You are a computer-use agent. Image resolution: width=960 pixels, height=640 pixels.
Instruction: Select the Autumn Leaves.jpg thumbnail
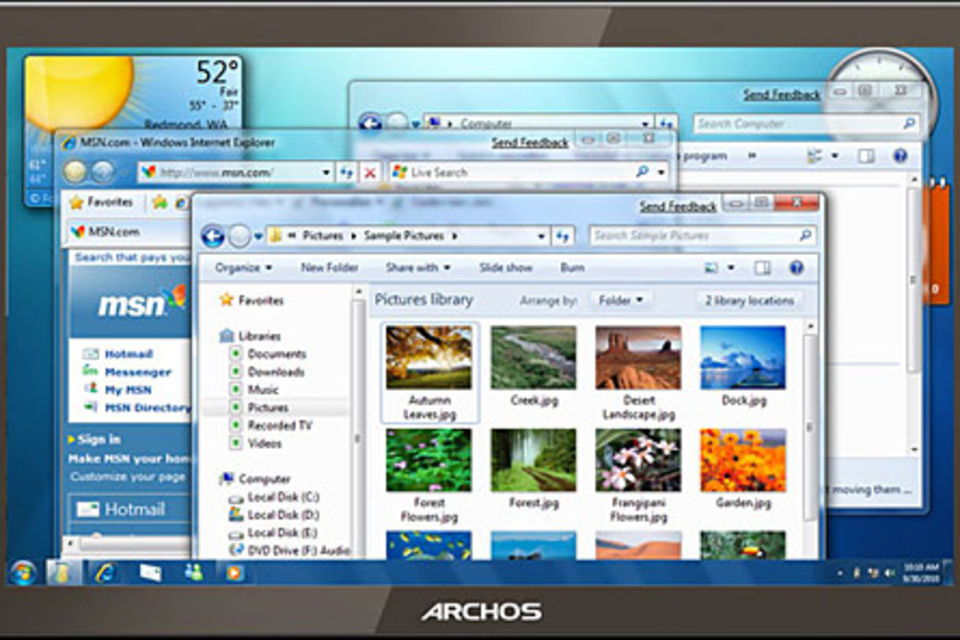(x=429, y=357)
